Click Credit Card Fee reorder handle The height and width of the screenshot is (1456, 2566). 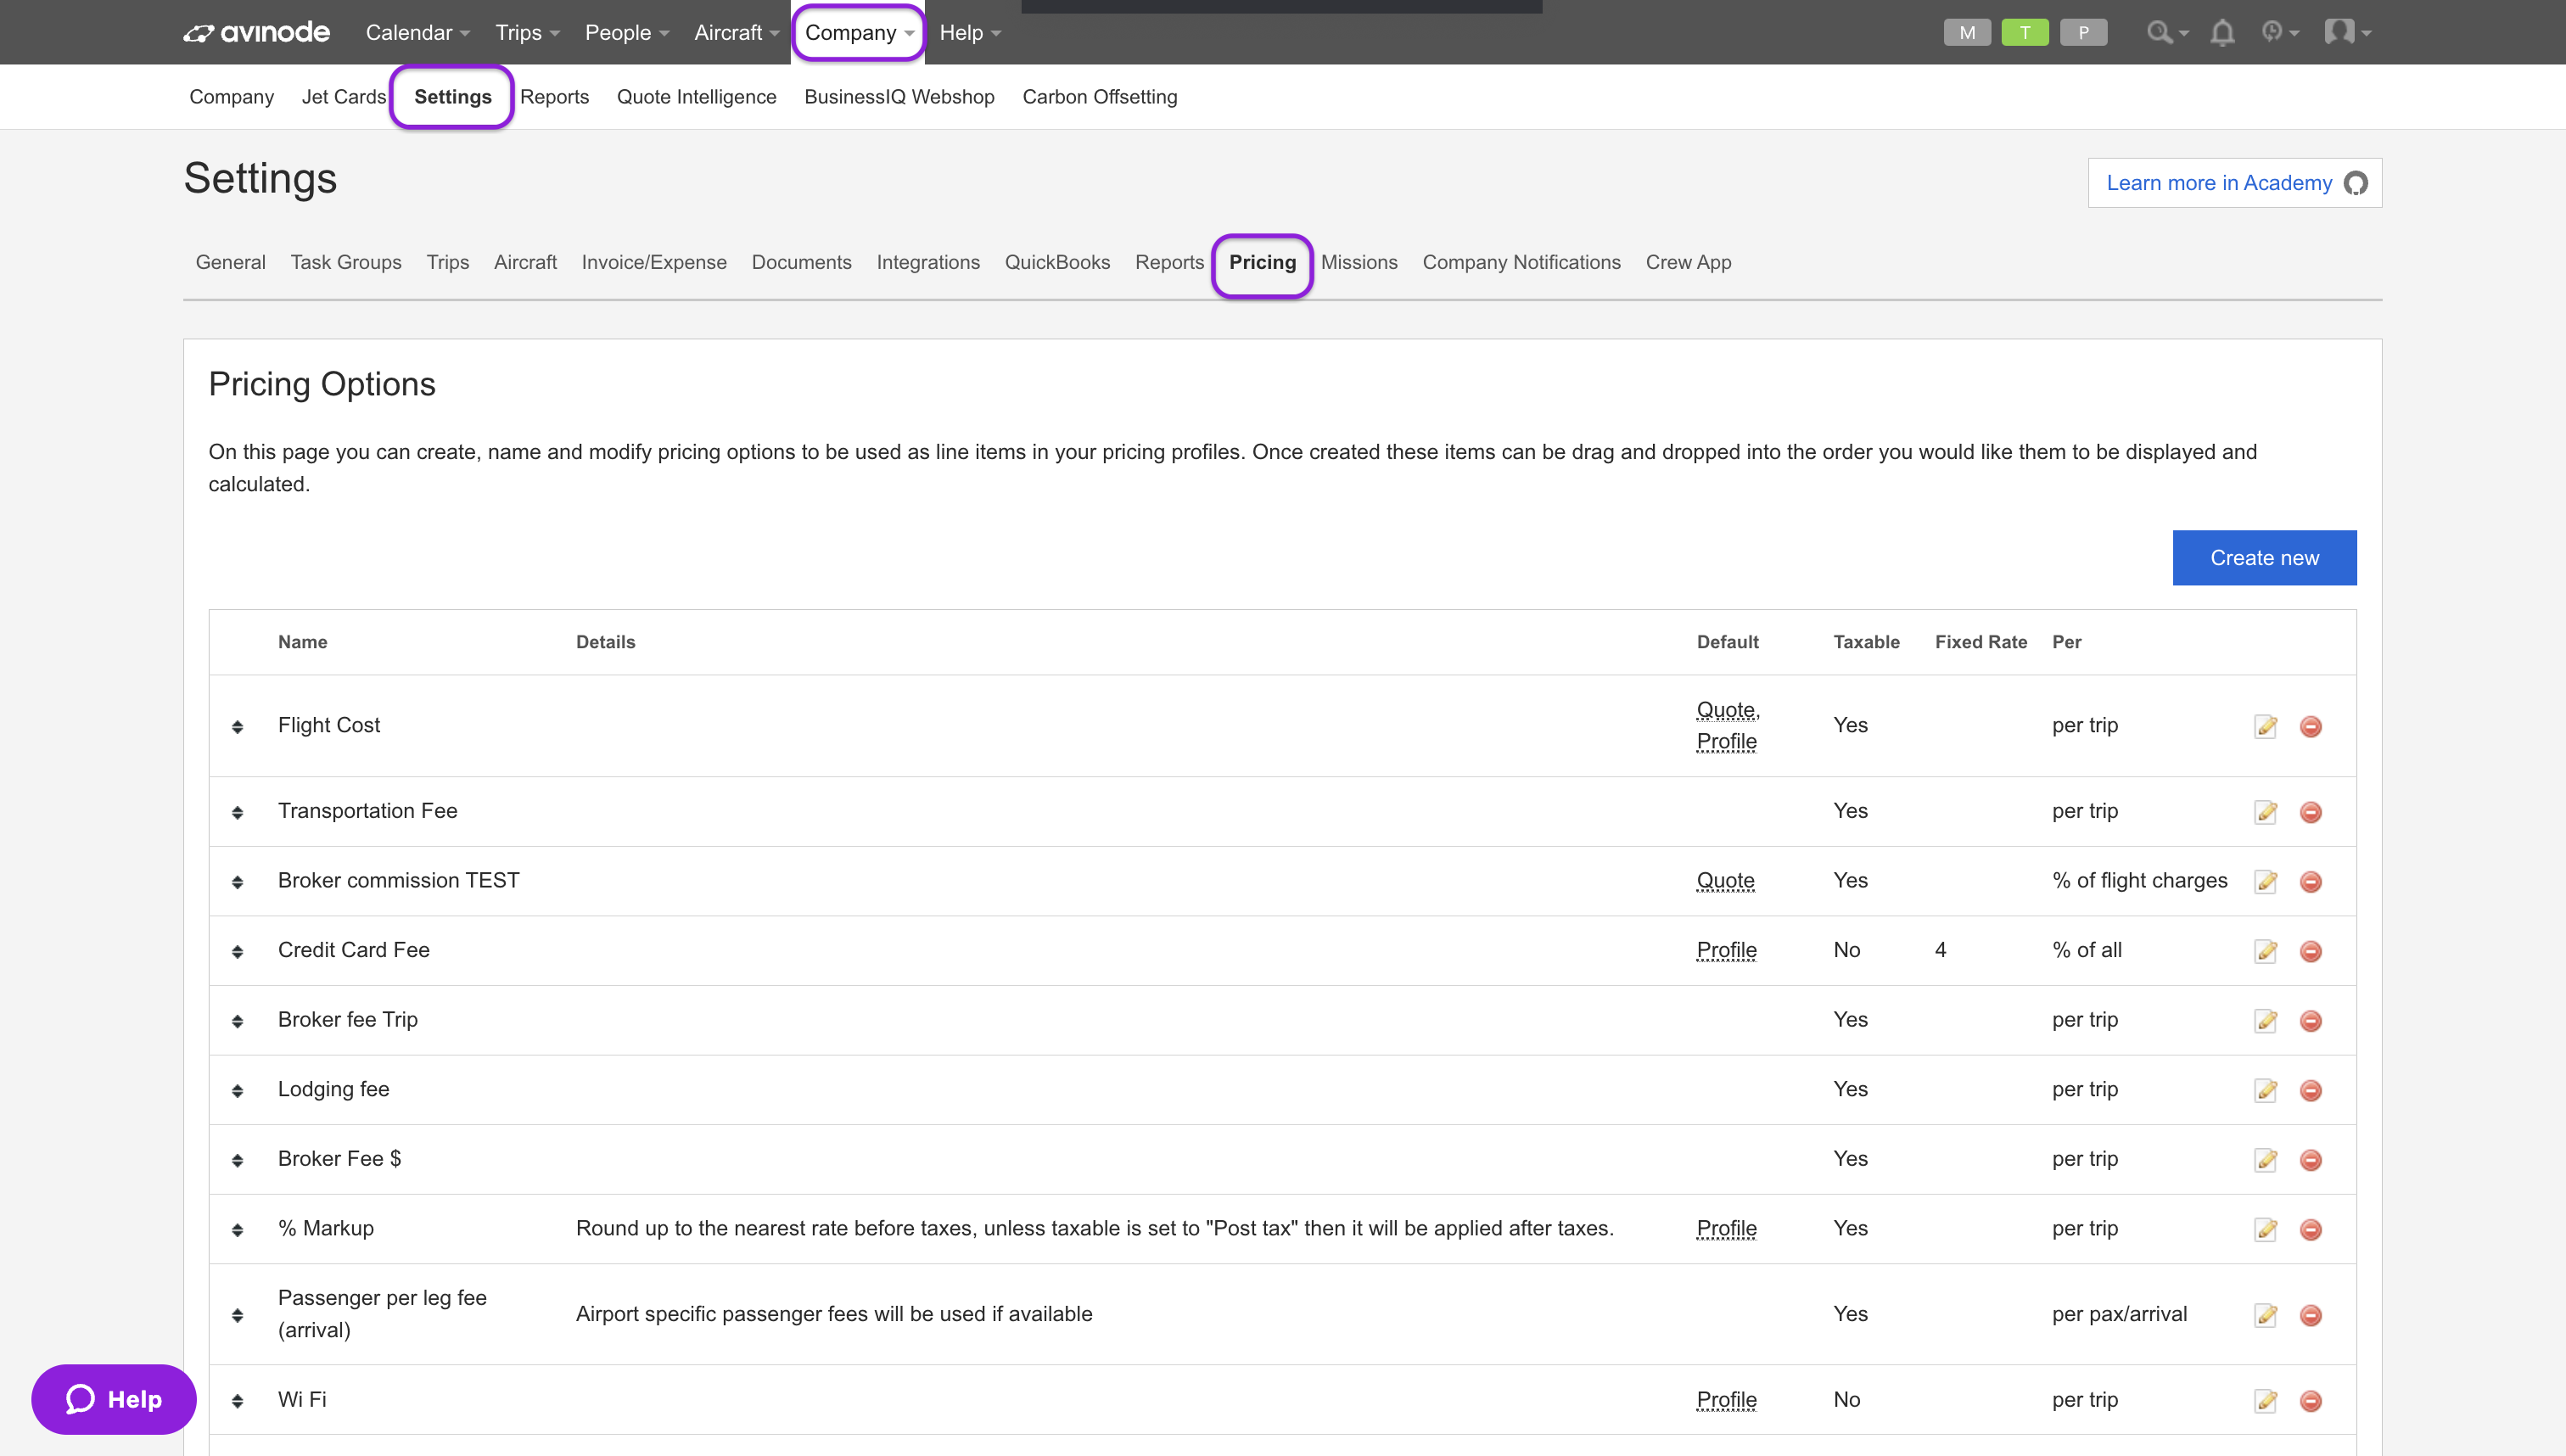coord(237,952)
